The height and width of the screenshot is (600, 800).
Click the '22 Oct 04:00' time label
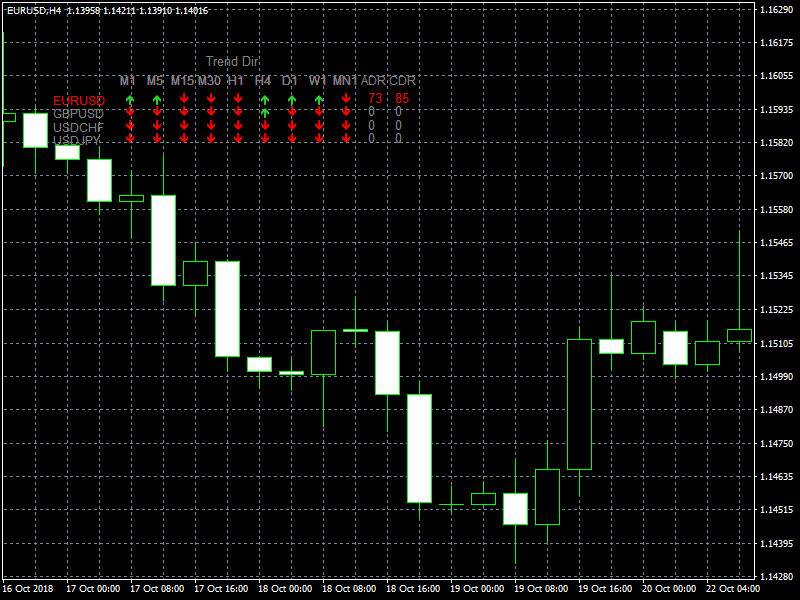[733, 589]
